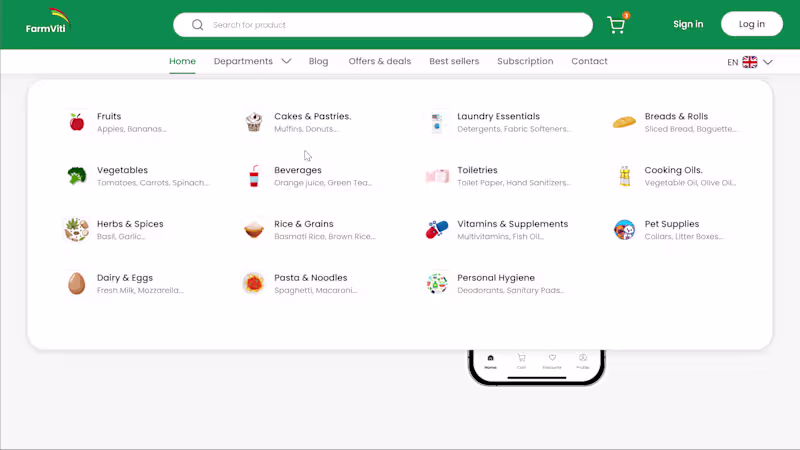The image size is (800, 450).
Task: Open the Beverages category
Action: tap(297, 170)
